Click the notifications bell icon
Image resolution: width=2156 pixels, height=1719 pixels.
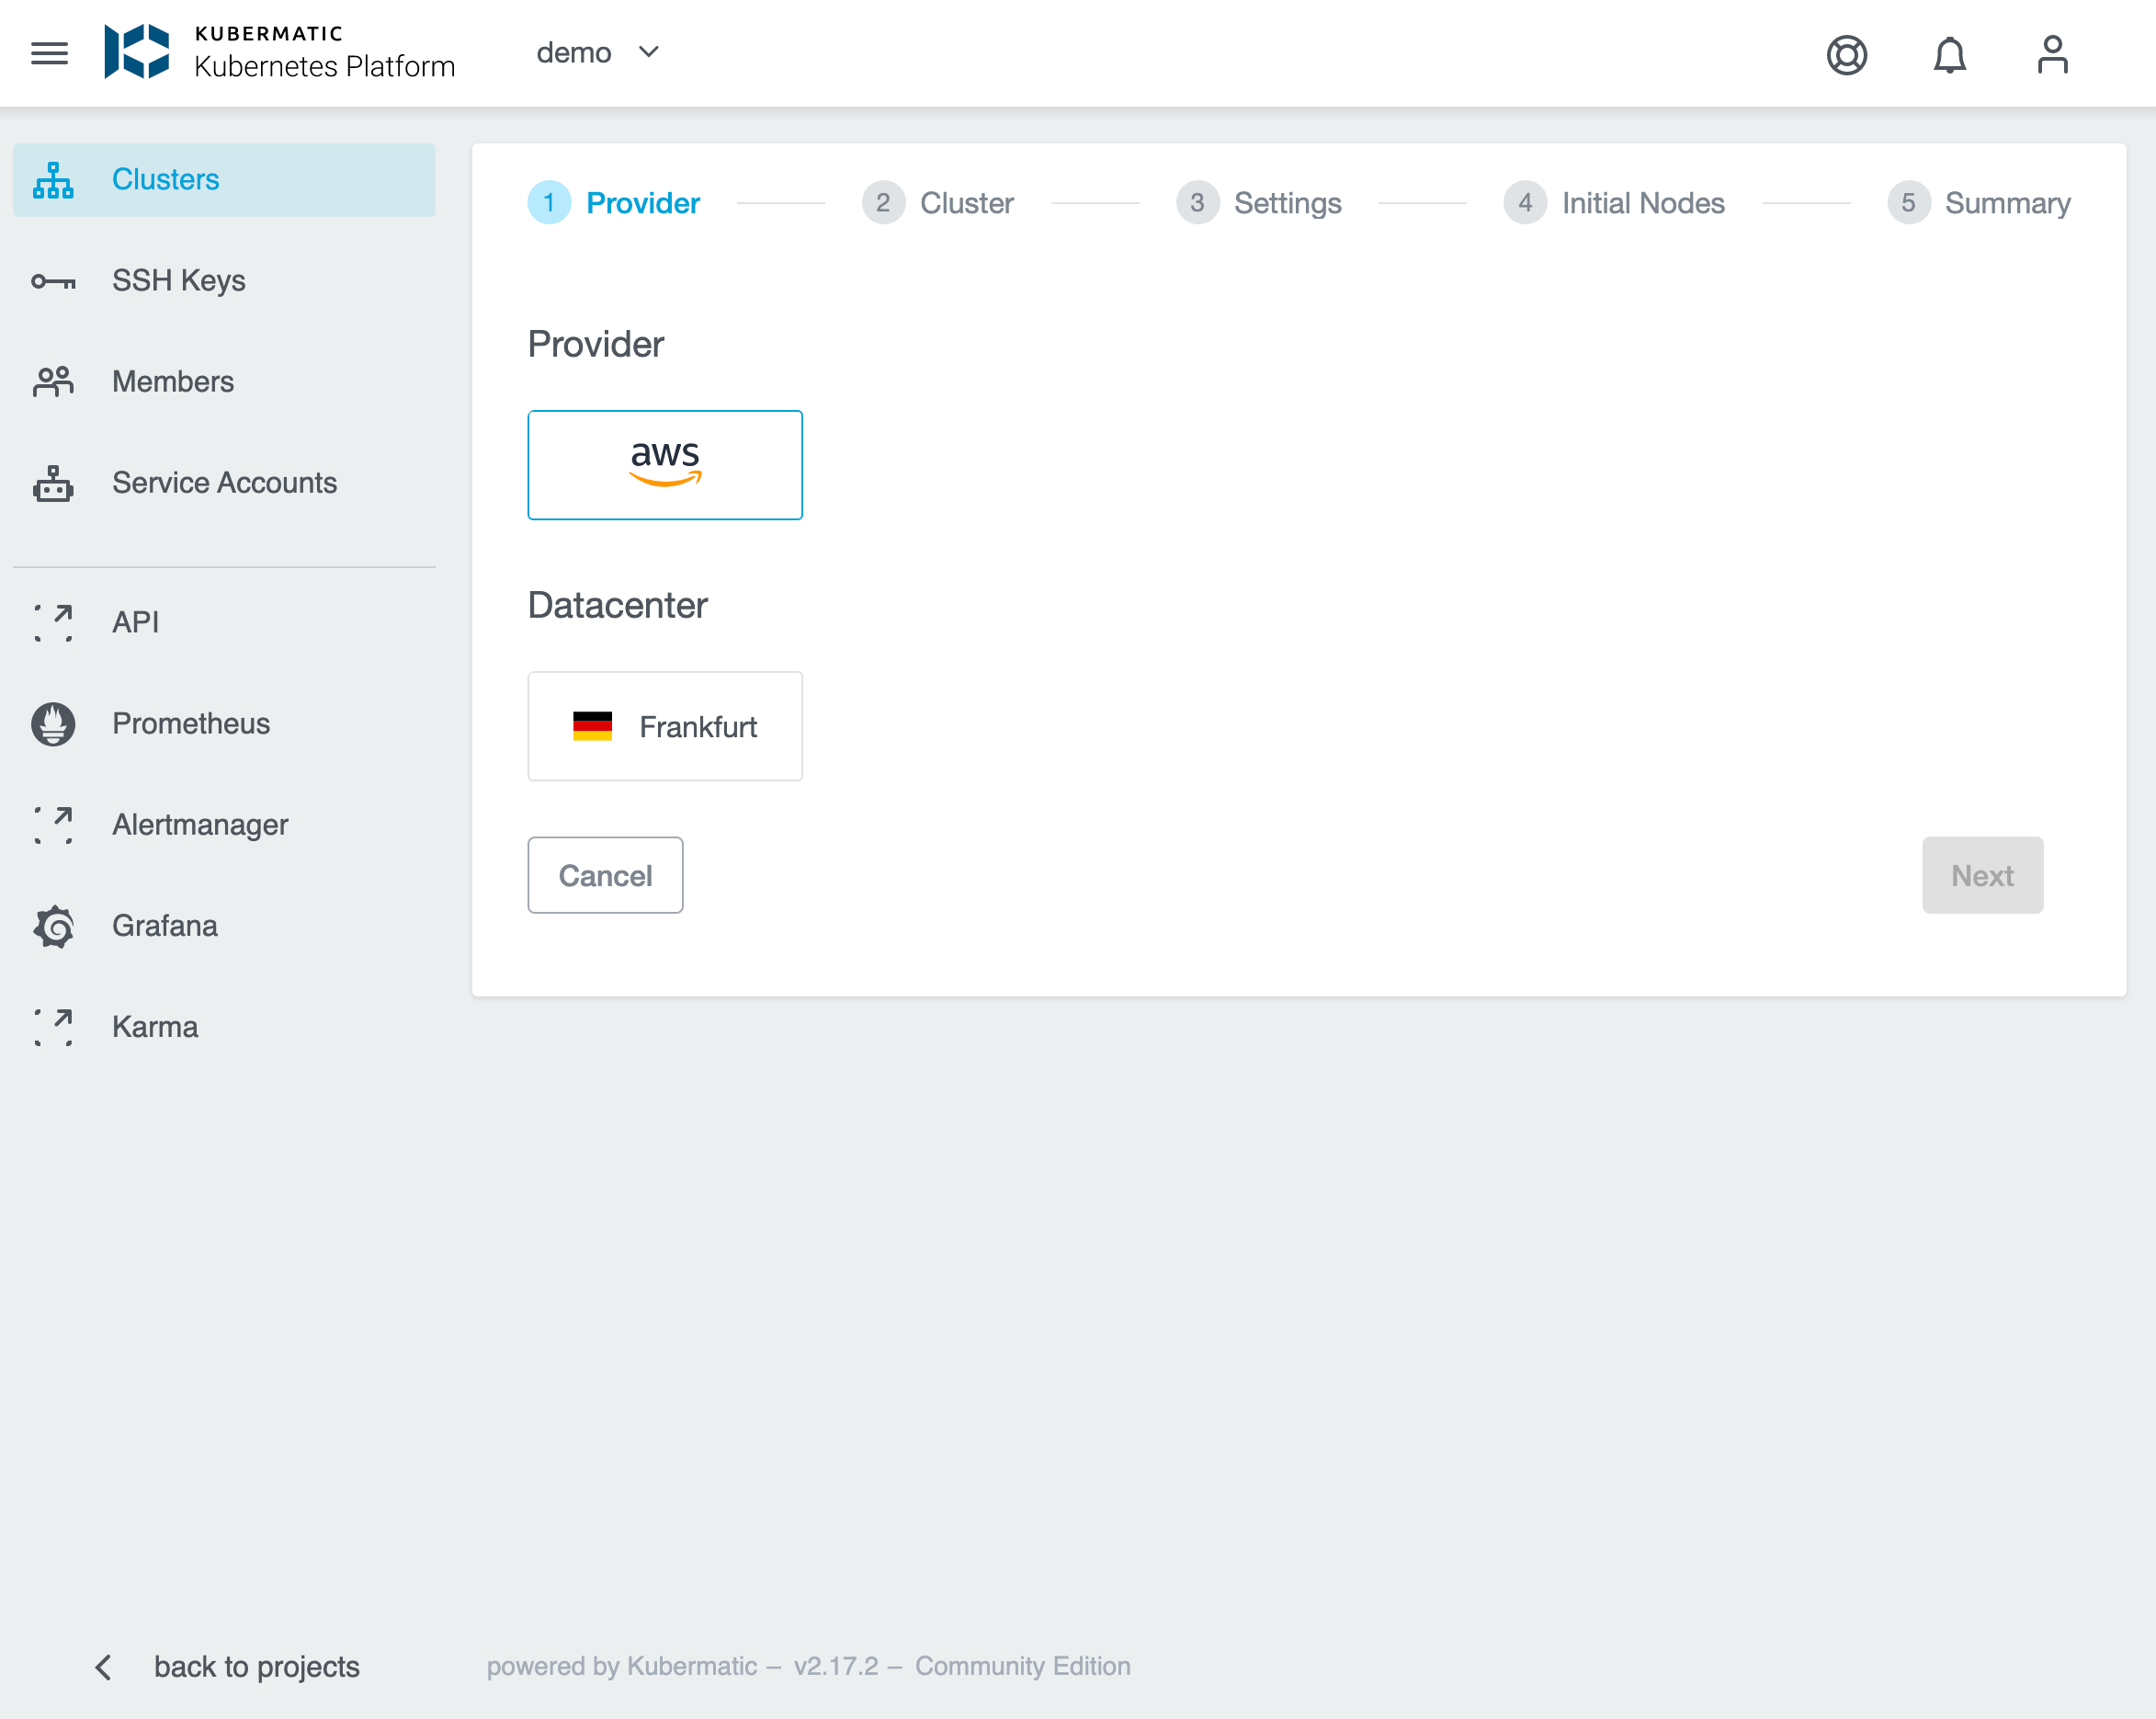[1950, 55]
